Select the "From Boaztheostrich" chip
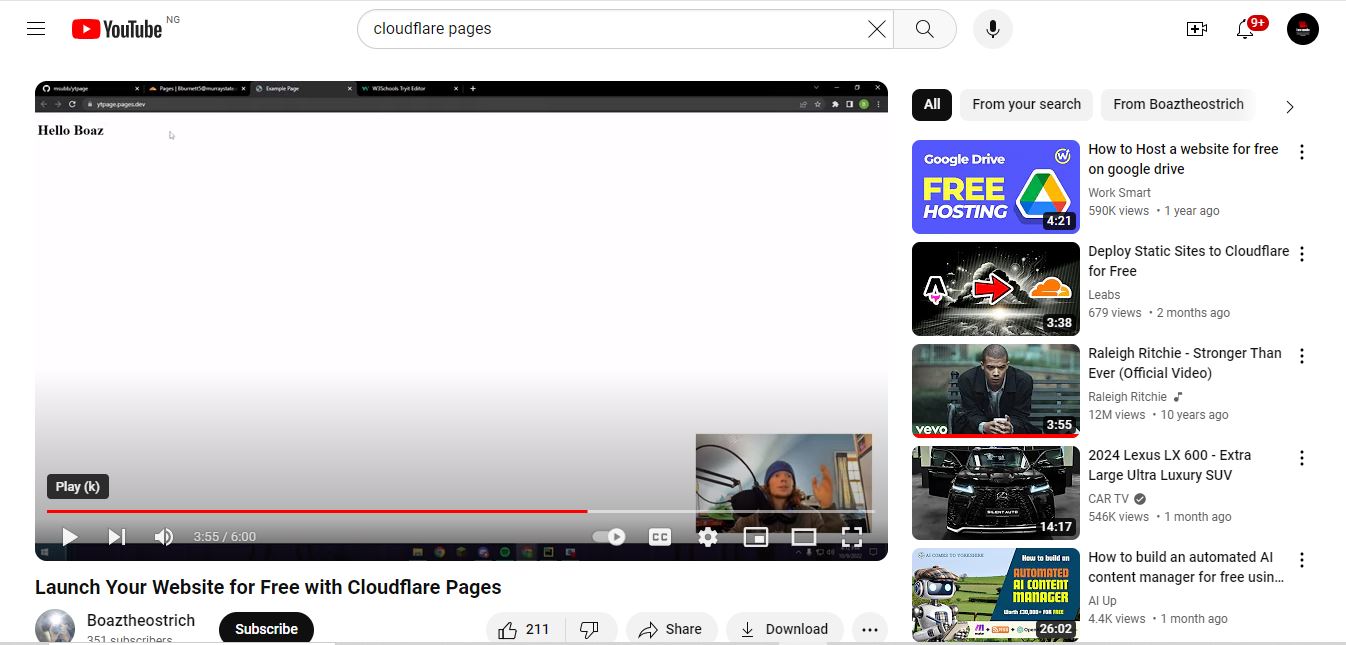Viewport: 1346px width, 645px height. point(1178,104)
